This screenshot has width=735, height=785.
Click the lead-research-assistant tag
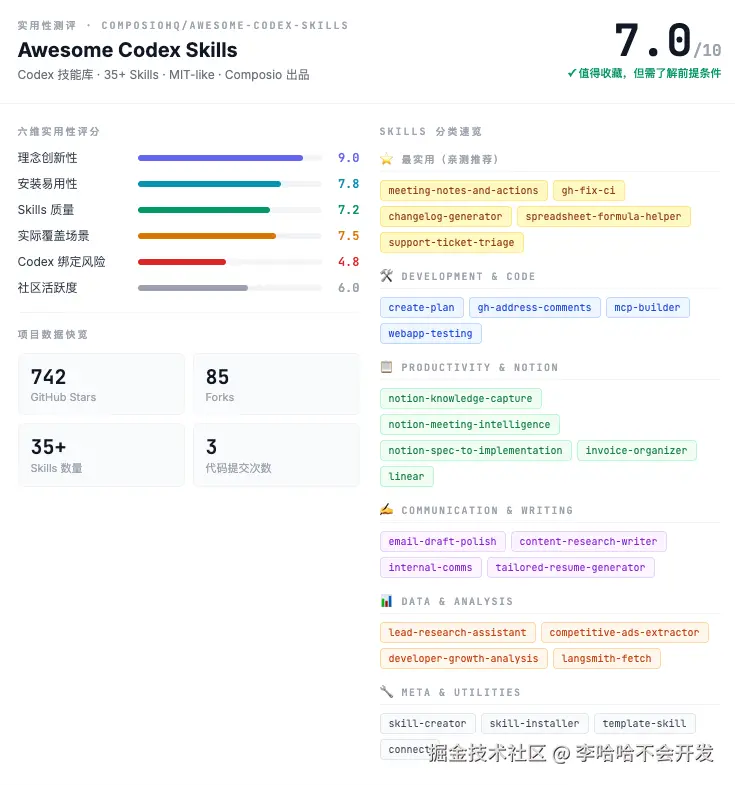coord(457,633)
